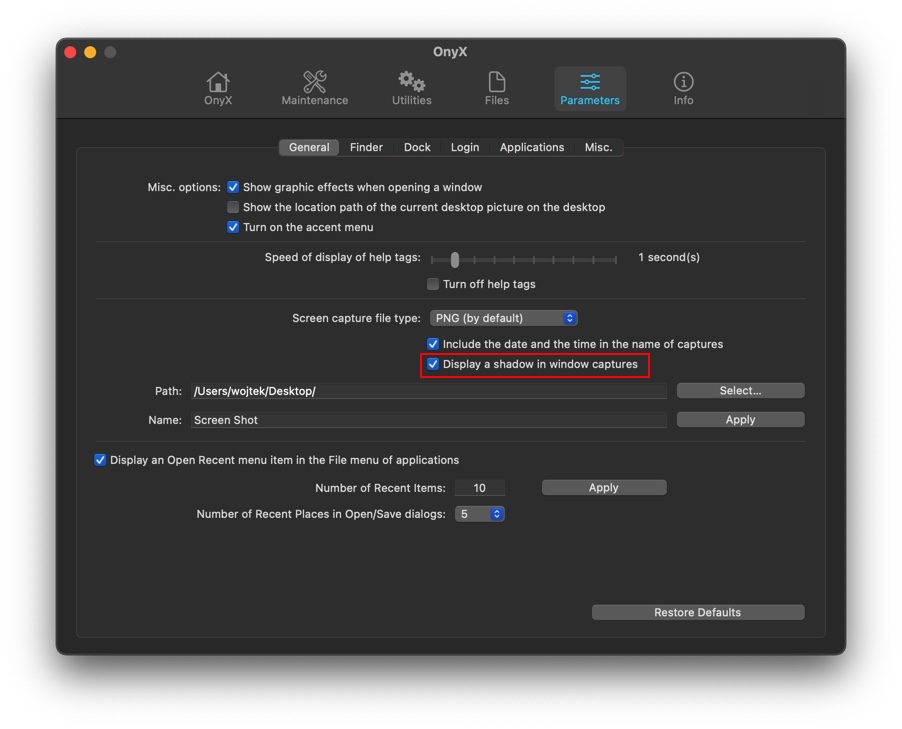Click the Name field containing Screen Shot

pos(429,420)
